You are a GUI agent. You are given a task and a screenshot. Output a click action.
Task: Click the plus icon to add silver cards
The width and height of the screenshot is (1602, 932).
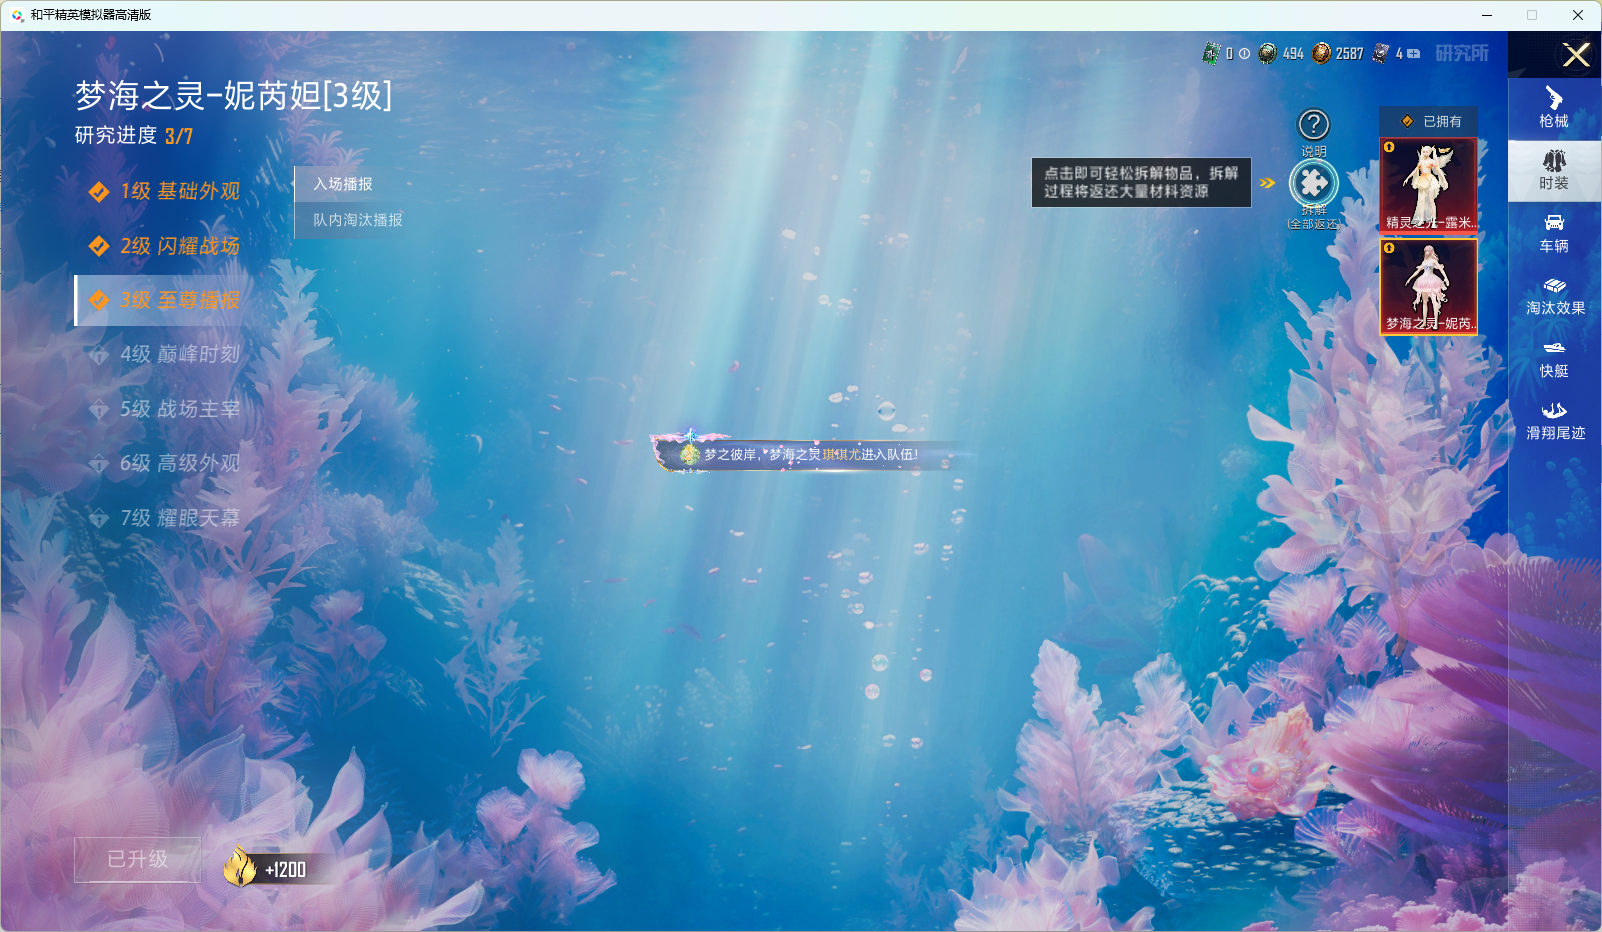tap(1414, 54)
